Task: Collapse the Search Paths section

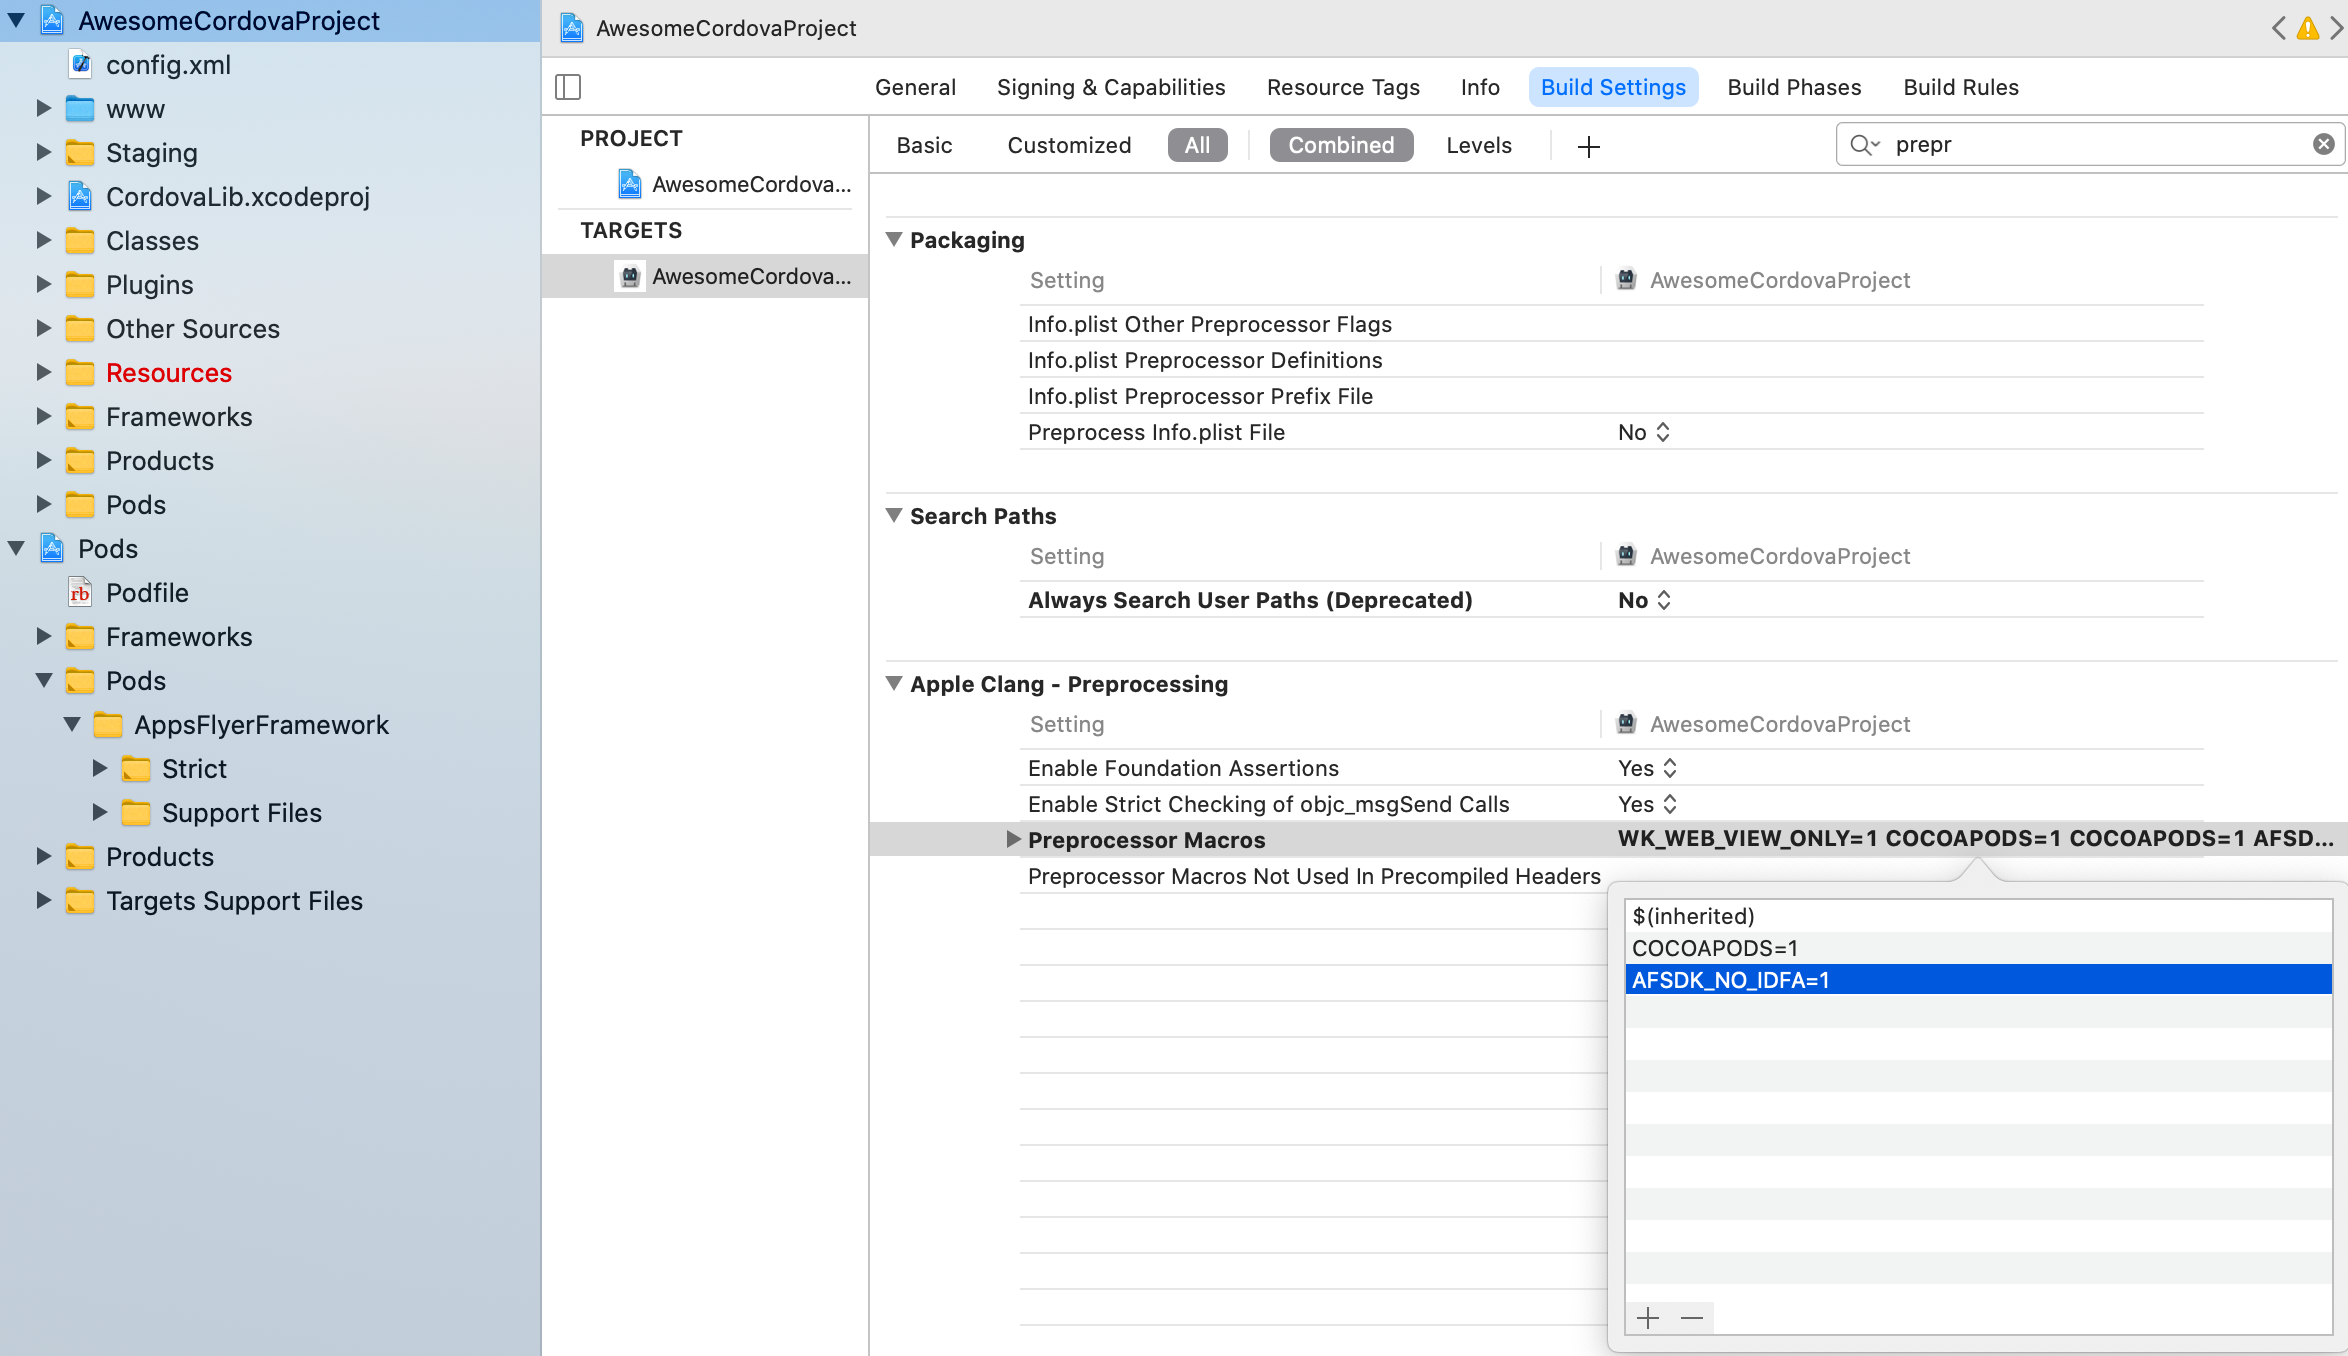Action: coord(894,515)
